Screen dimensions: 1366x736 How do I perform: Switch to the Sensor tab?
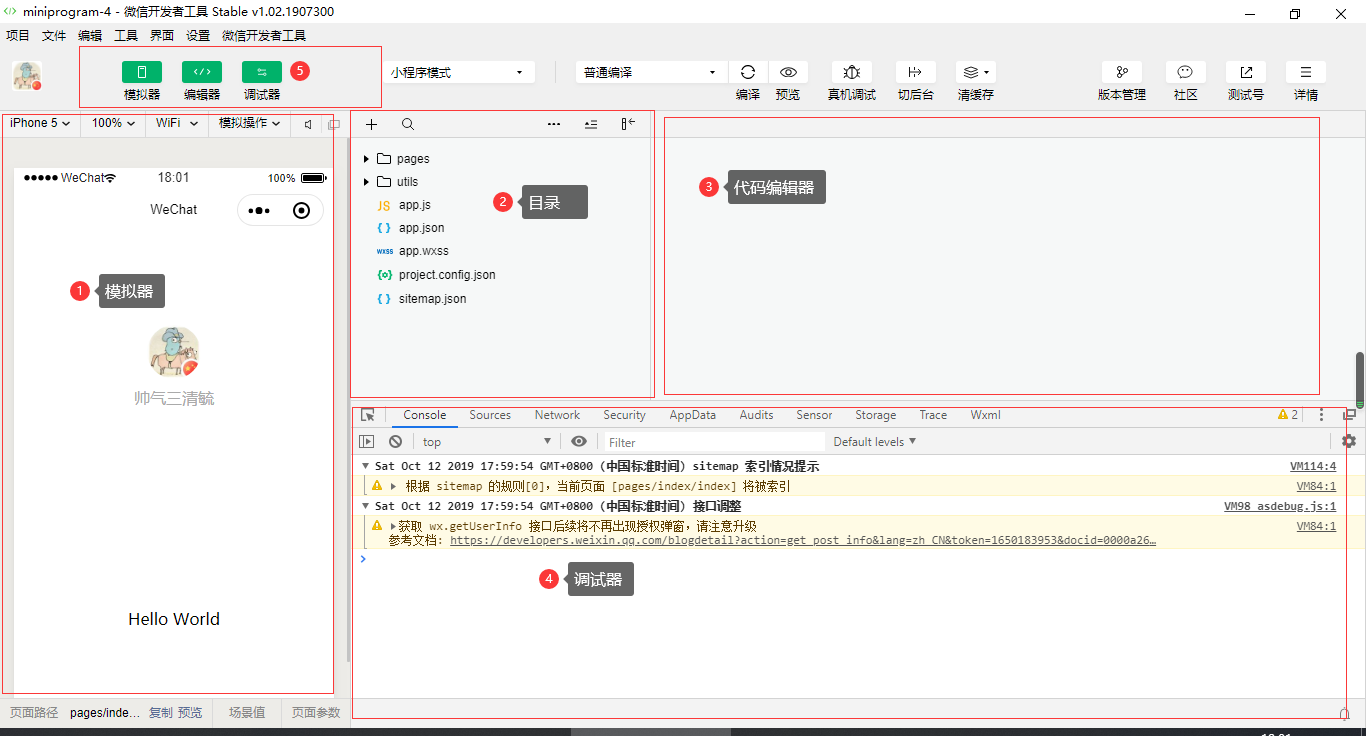(x=814, y=415)
